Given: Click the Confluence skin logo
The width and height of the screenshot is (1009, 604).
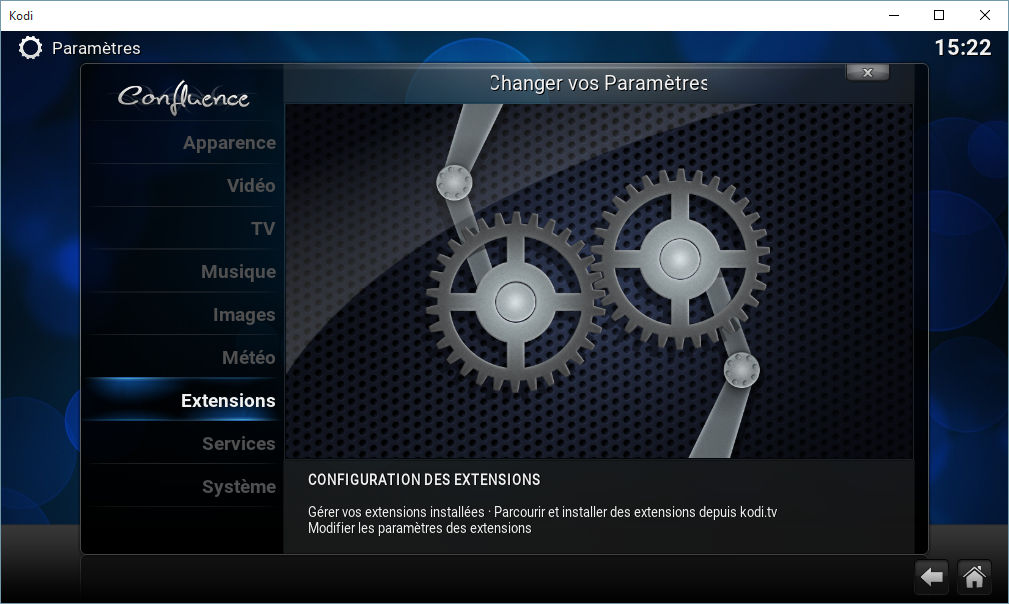Looking at the screenshot, I should point(183,97).
